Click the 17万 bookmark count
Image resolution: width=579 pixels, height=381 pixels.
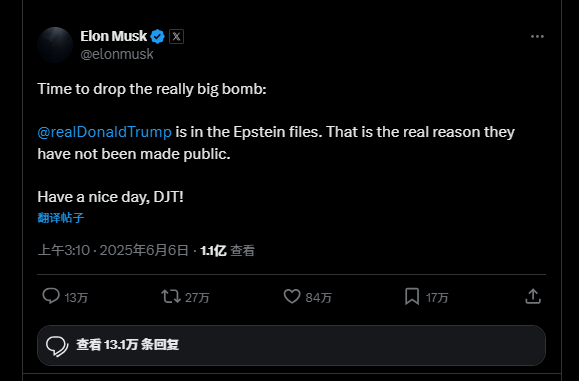(437, 298)
